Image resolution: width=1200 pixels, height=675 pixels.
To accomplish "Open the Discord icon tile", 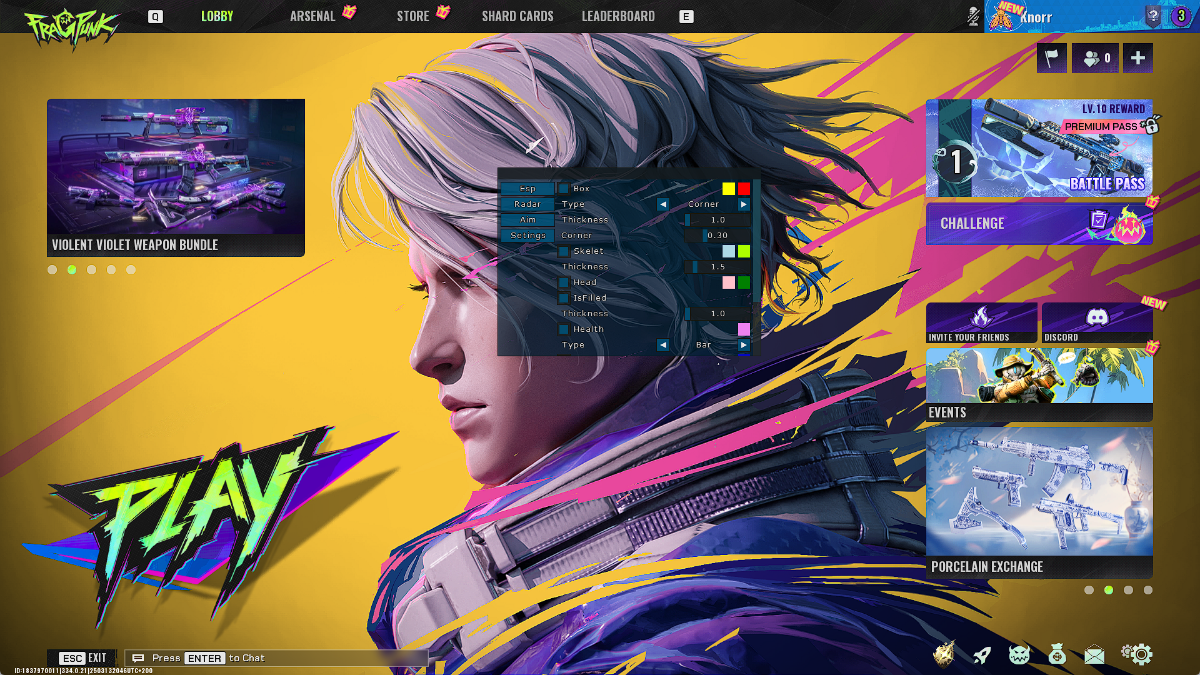I will tap(1097, 323).
